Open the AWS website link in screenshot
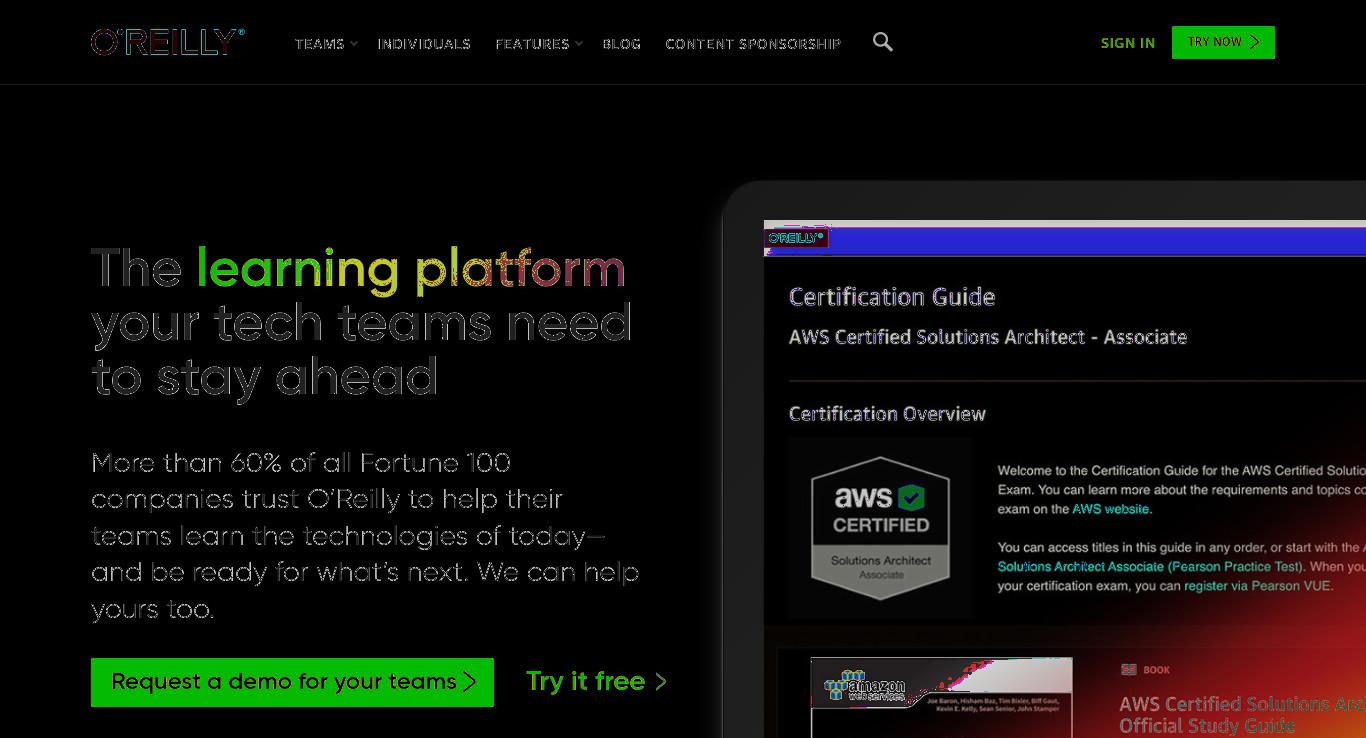This screenshot has height=738, width=1366. click(x=1110, y=509)
